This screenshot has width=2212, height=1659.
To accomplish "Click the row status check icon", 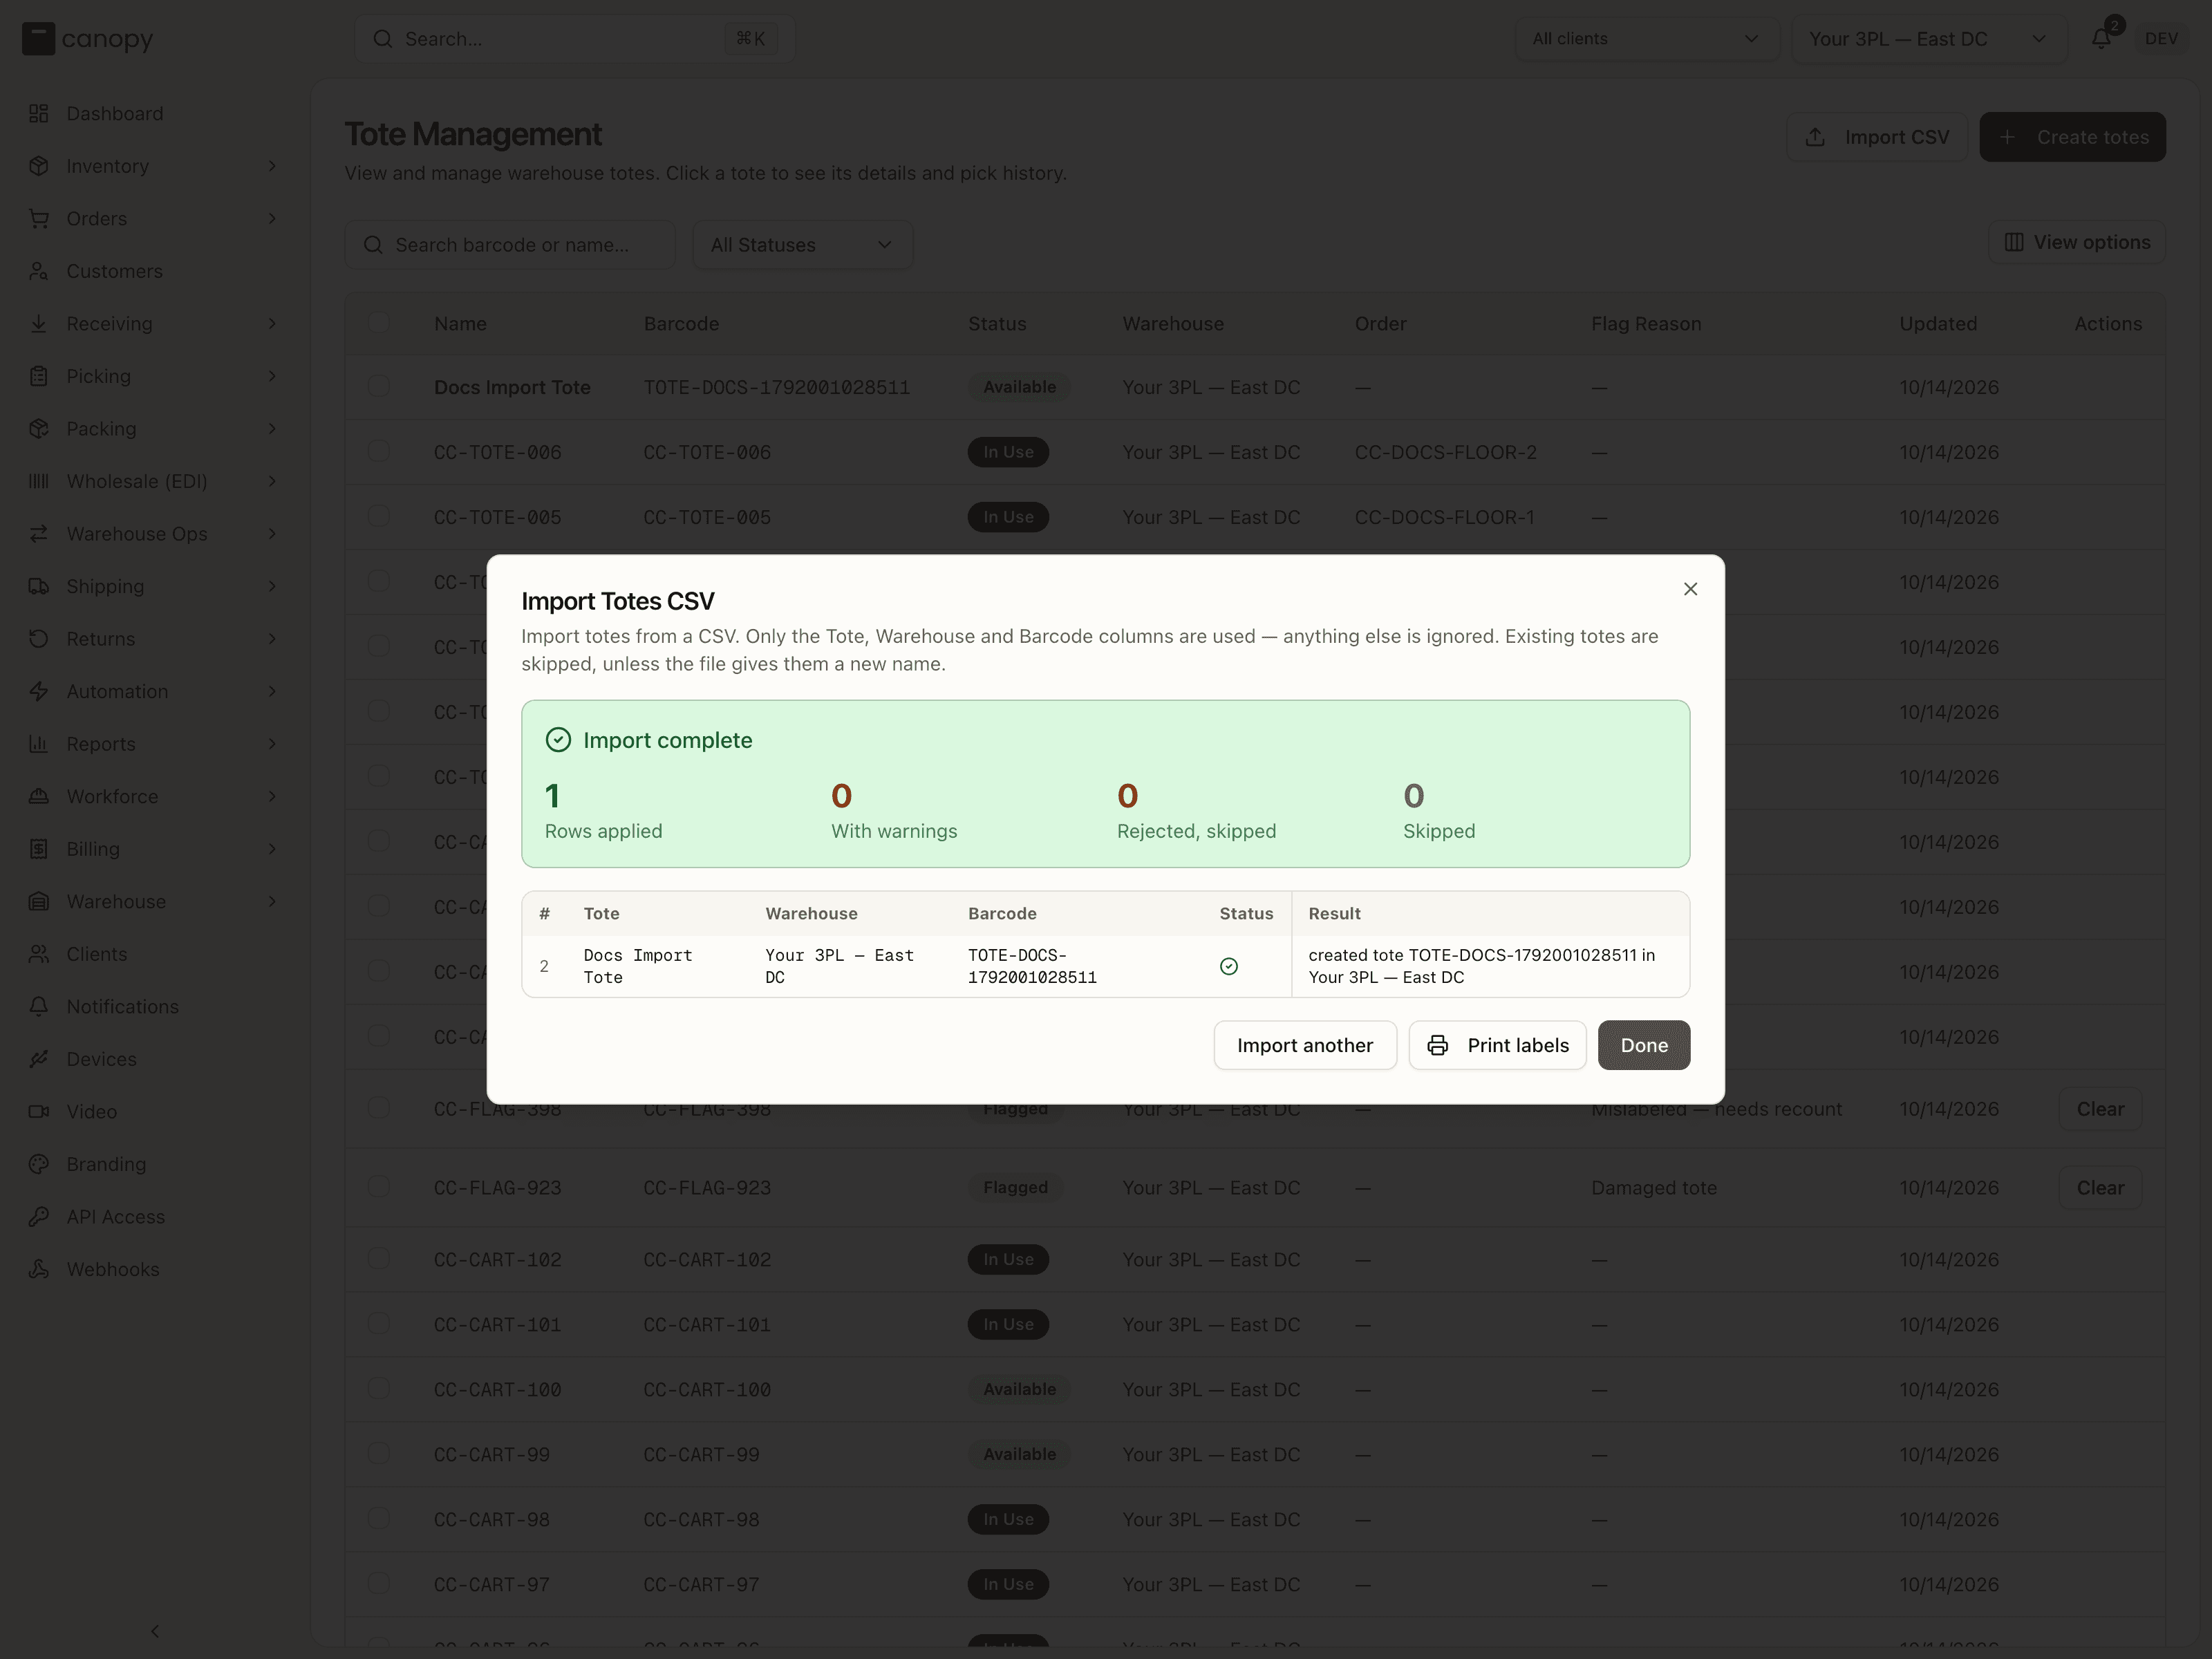I will [1229, 966].
